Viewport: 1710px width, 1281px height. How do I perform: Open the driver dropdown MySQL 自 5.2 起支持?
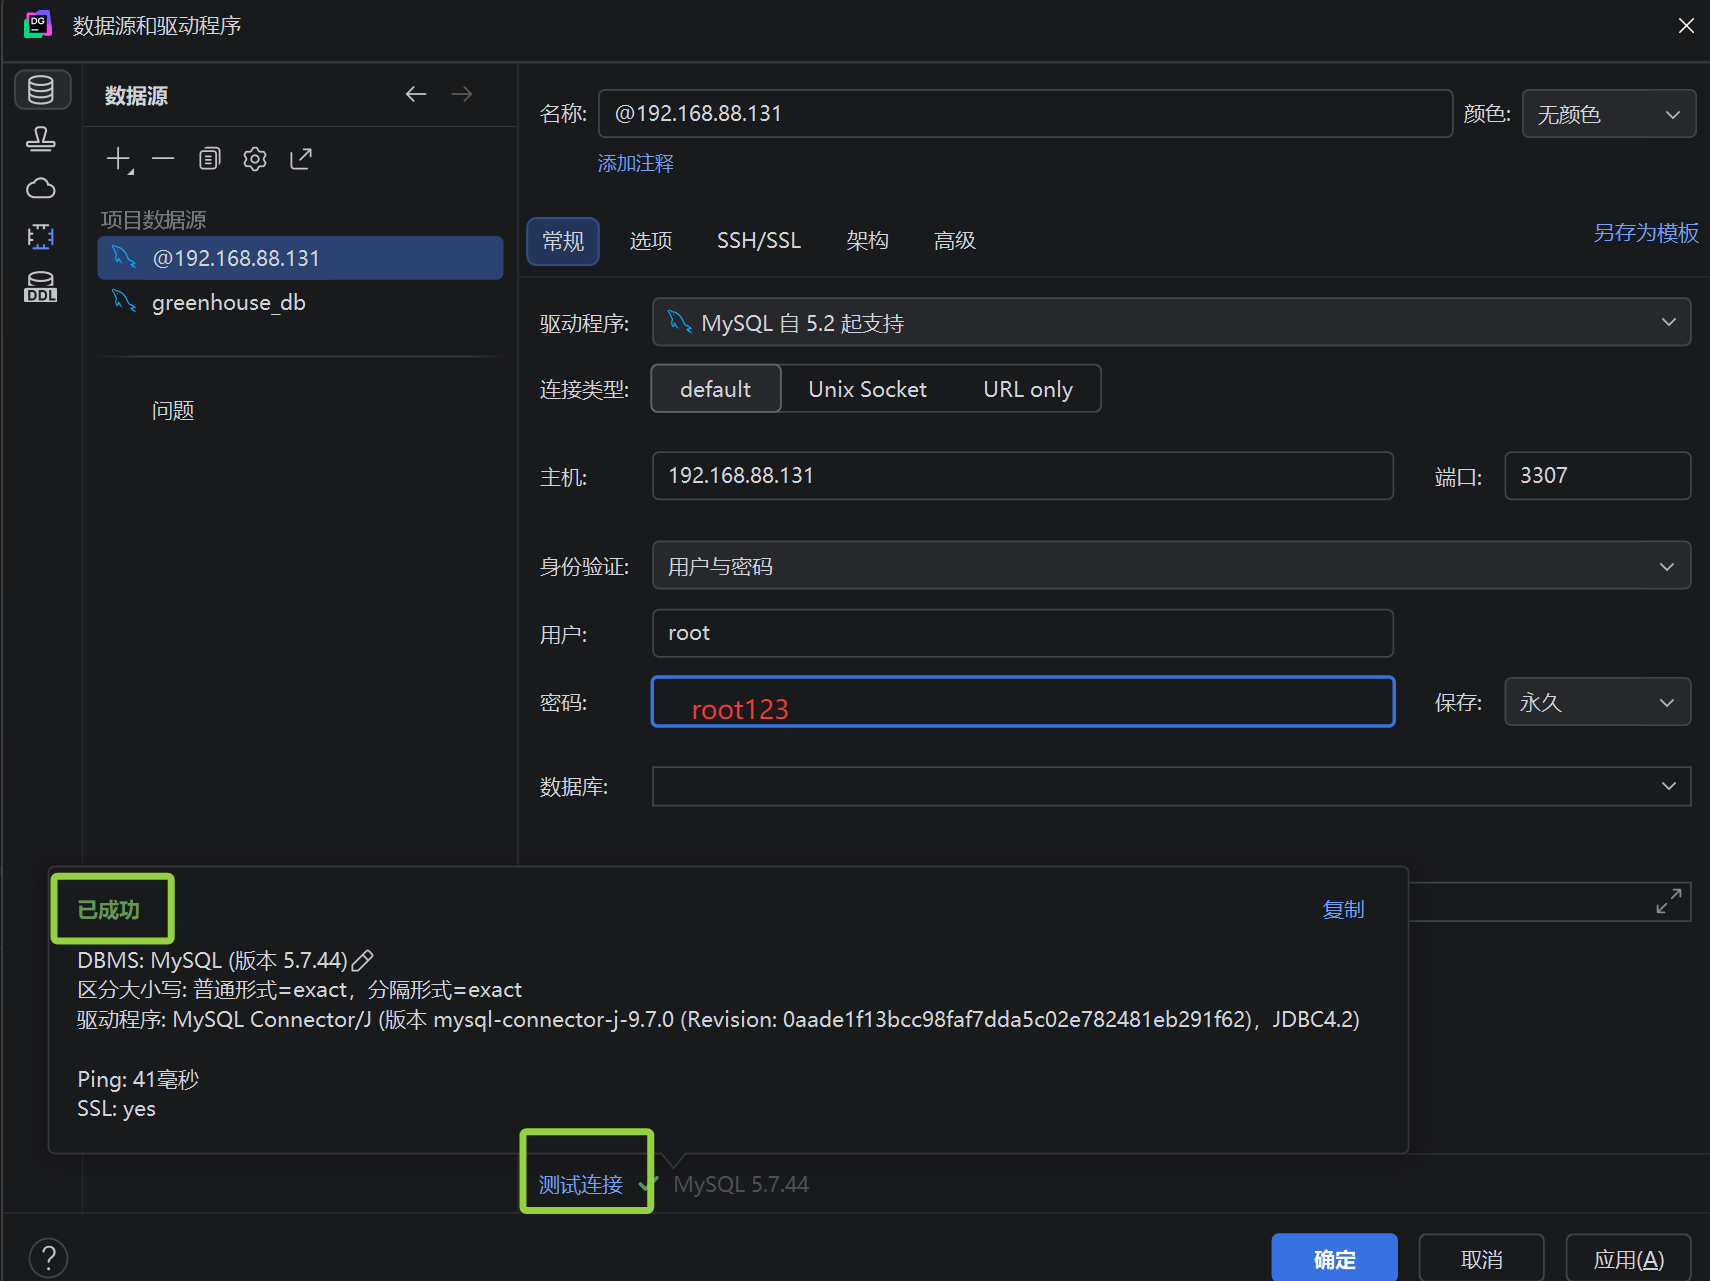point(1171,322)
